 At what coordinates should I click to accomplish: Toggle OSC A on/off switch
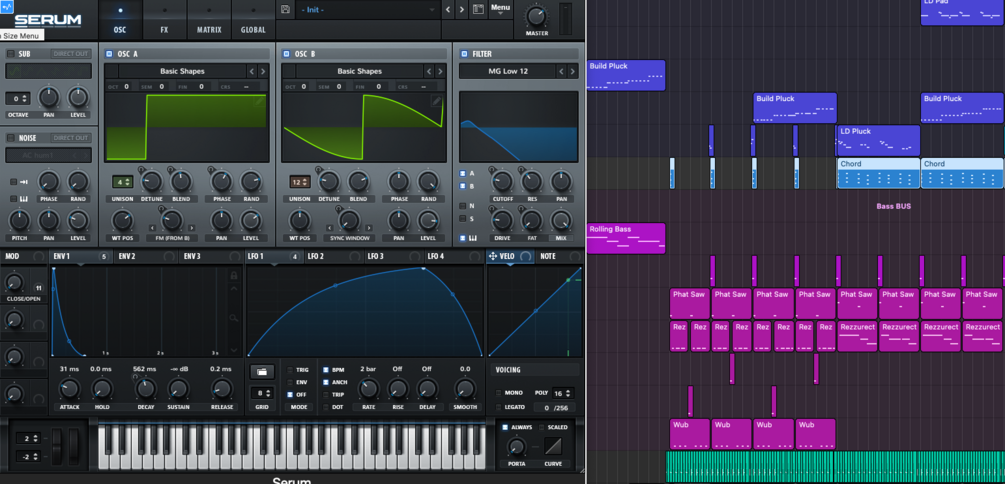[109, 54]
